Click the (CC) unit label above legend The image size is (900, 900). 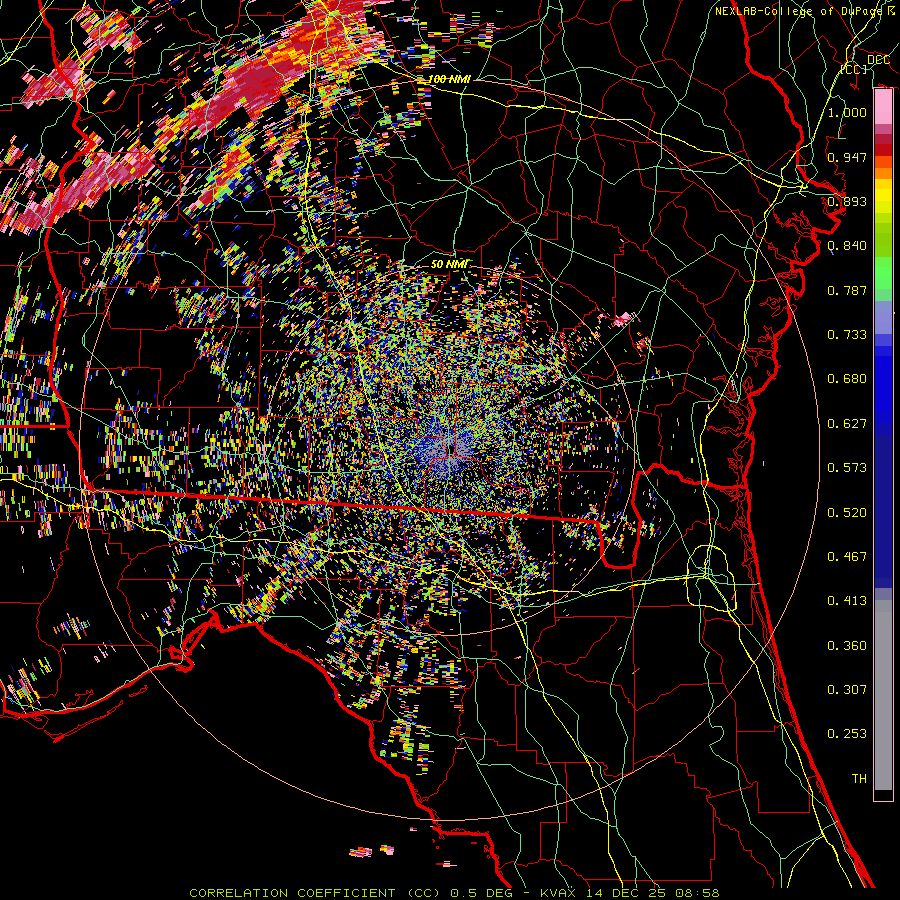(x=852, y=70)
